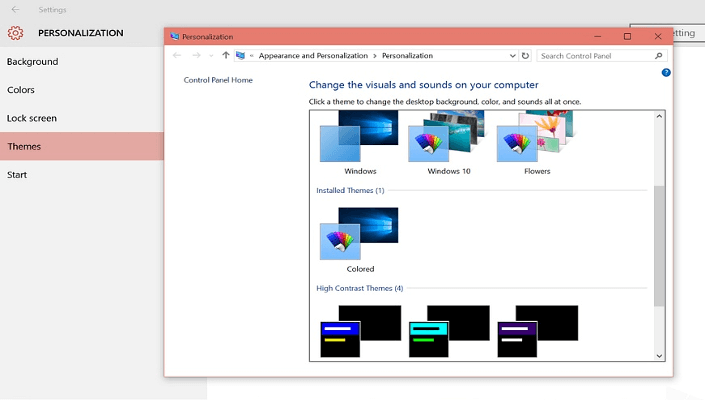Click the Control Panel address bar icon
Screen dimensions: 705x400
[241, 55]
